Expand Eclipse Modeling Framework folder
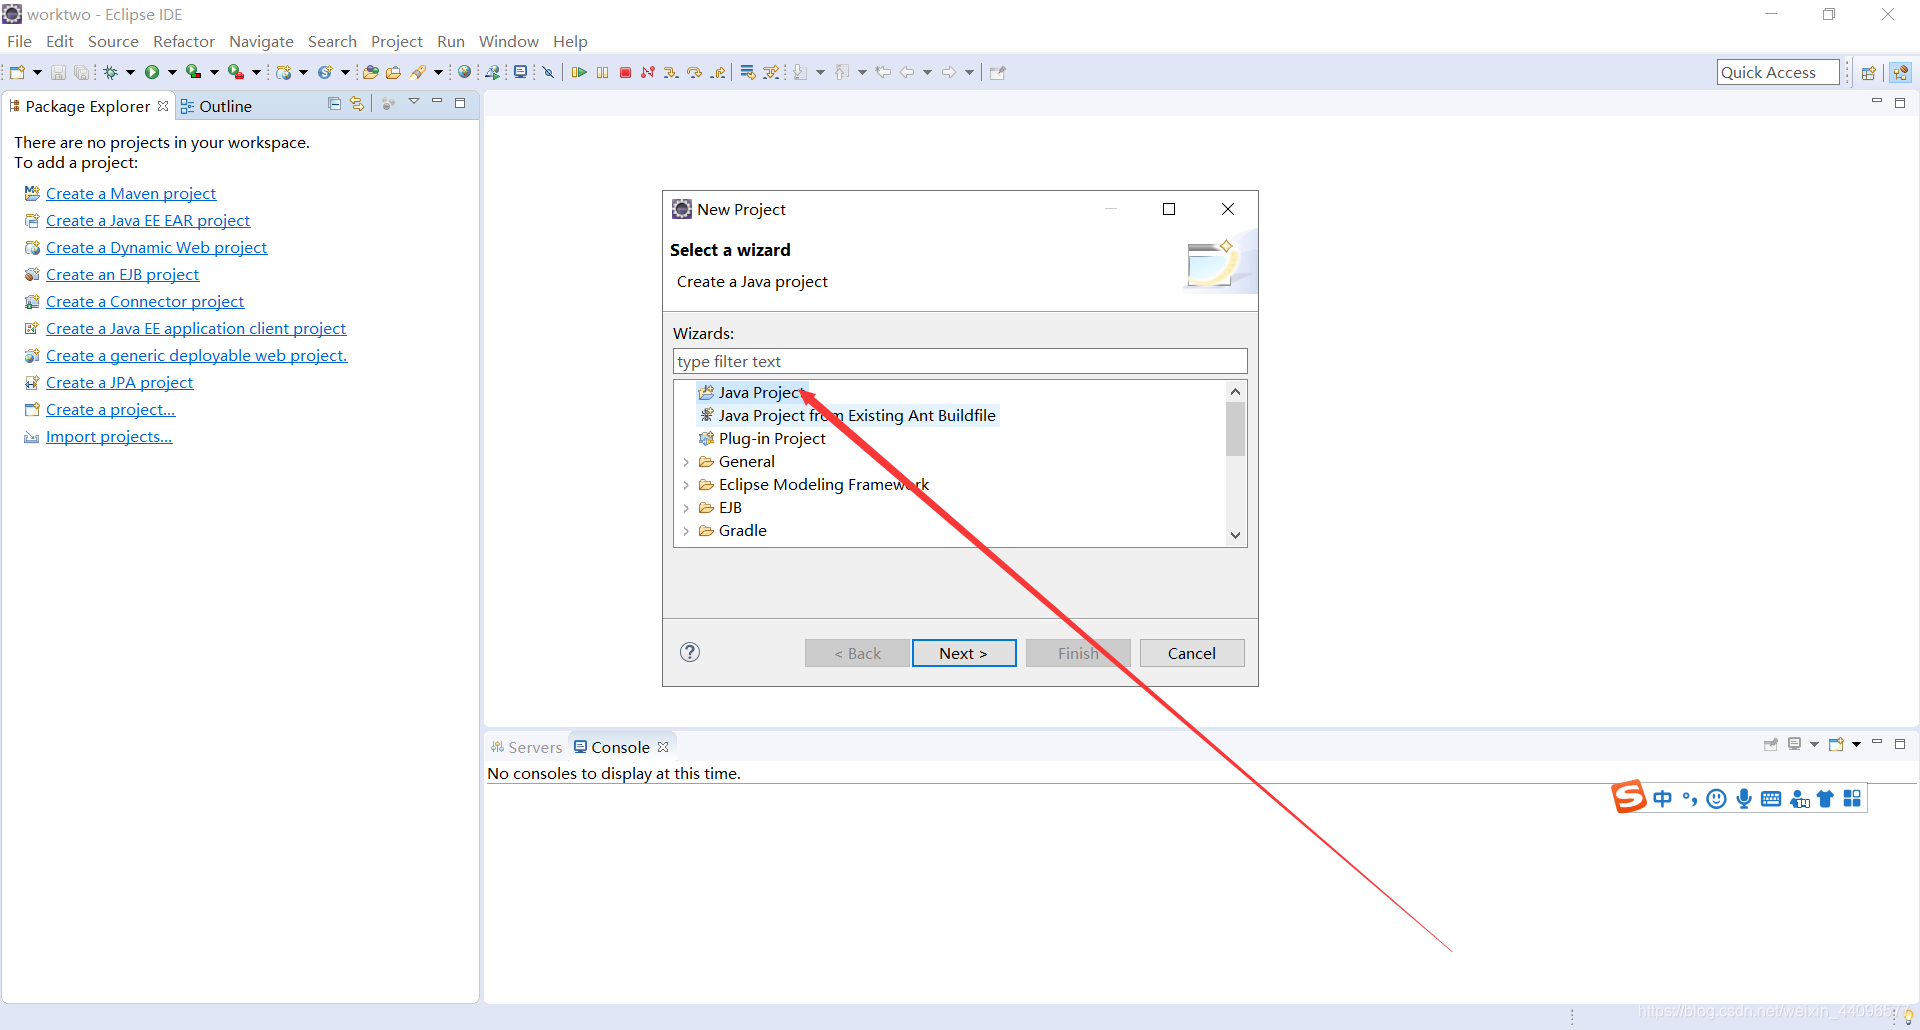Viewport: 1920px width, 1030px height. 686,485
